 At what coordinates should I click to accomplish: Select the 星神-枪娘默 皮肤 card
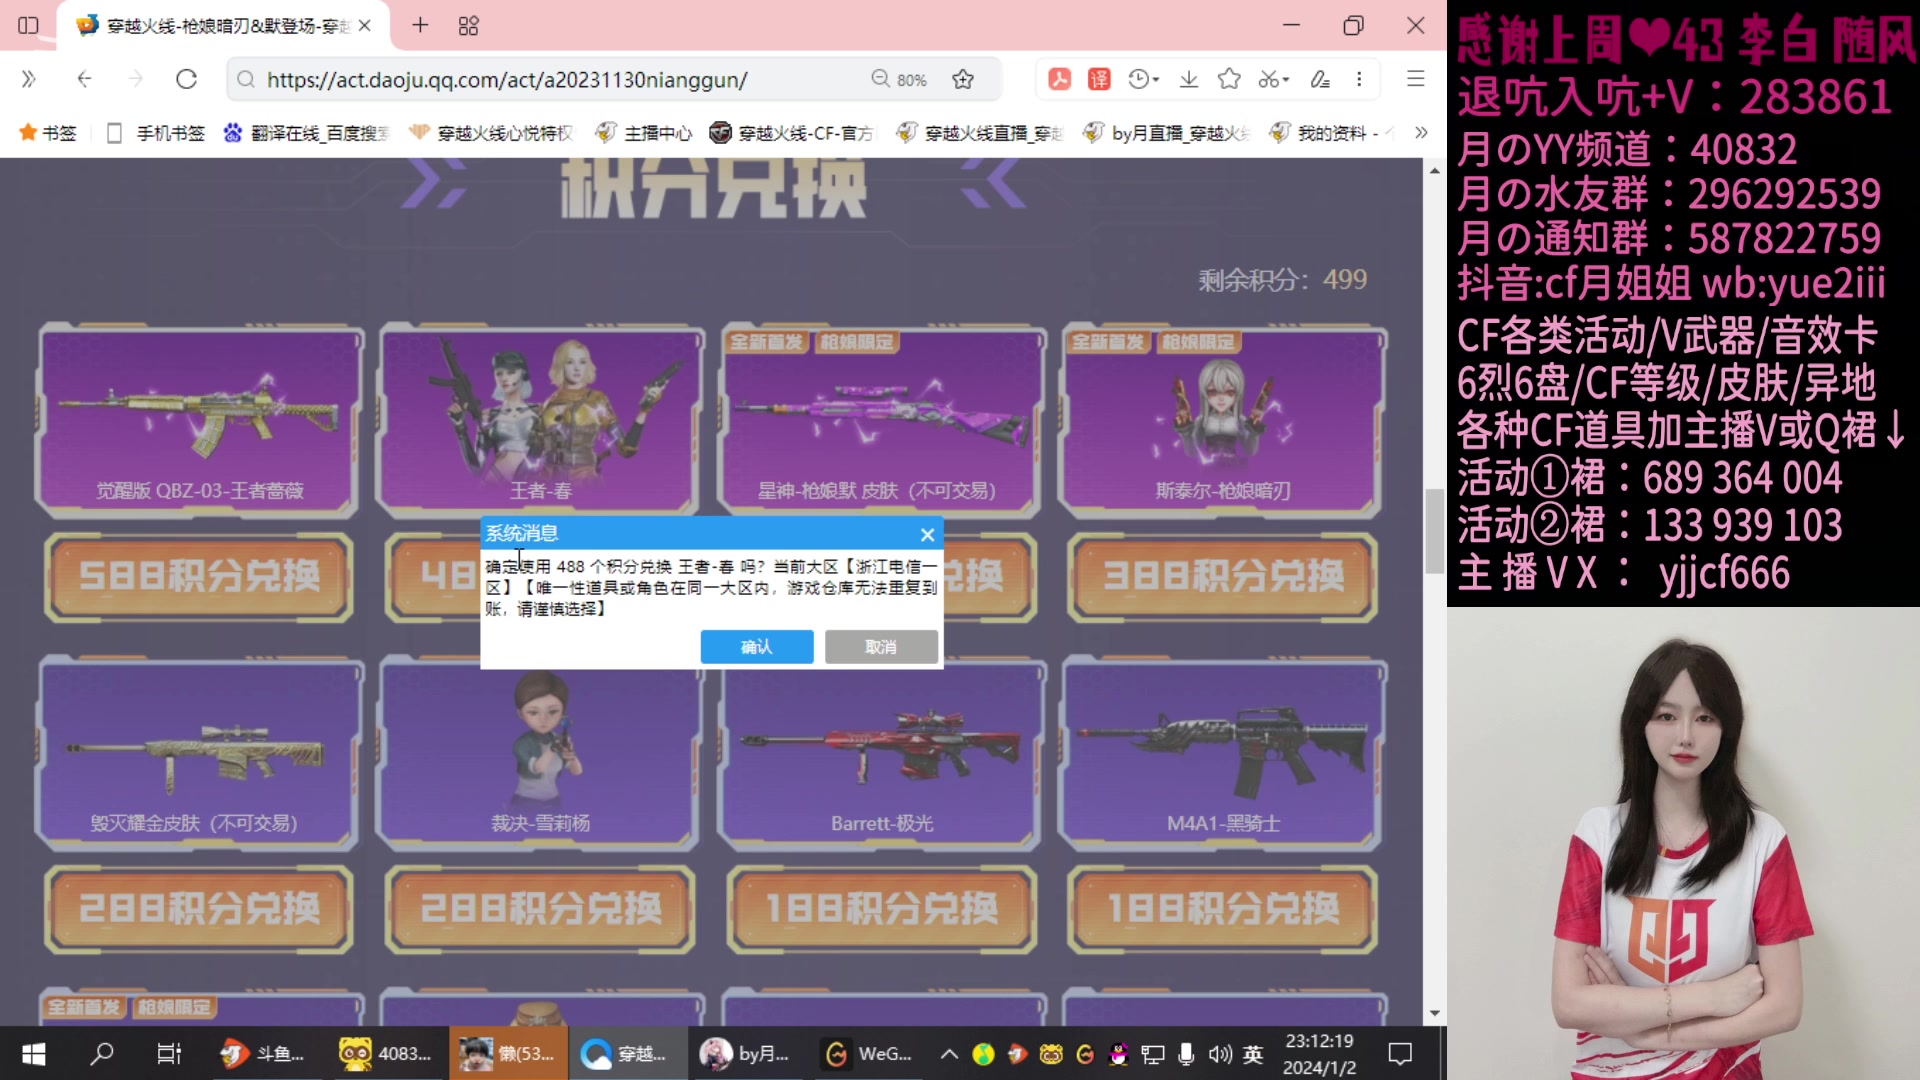click(x=881, y=420)
